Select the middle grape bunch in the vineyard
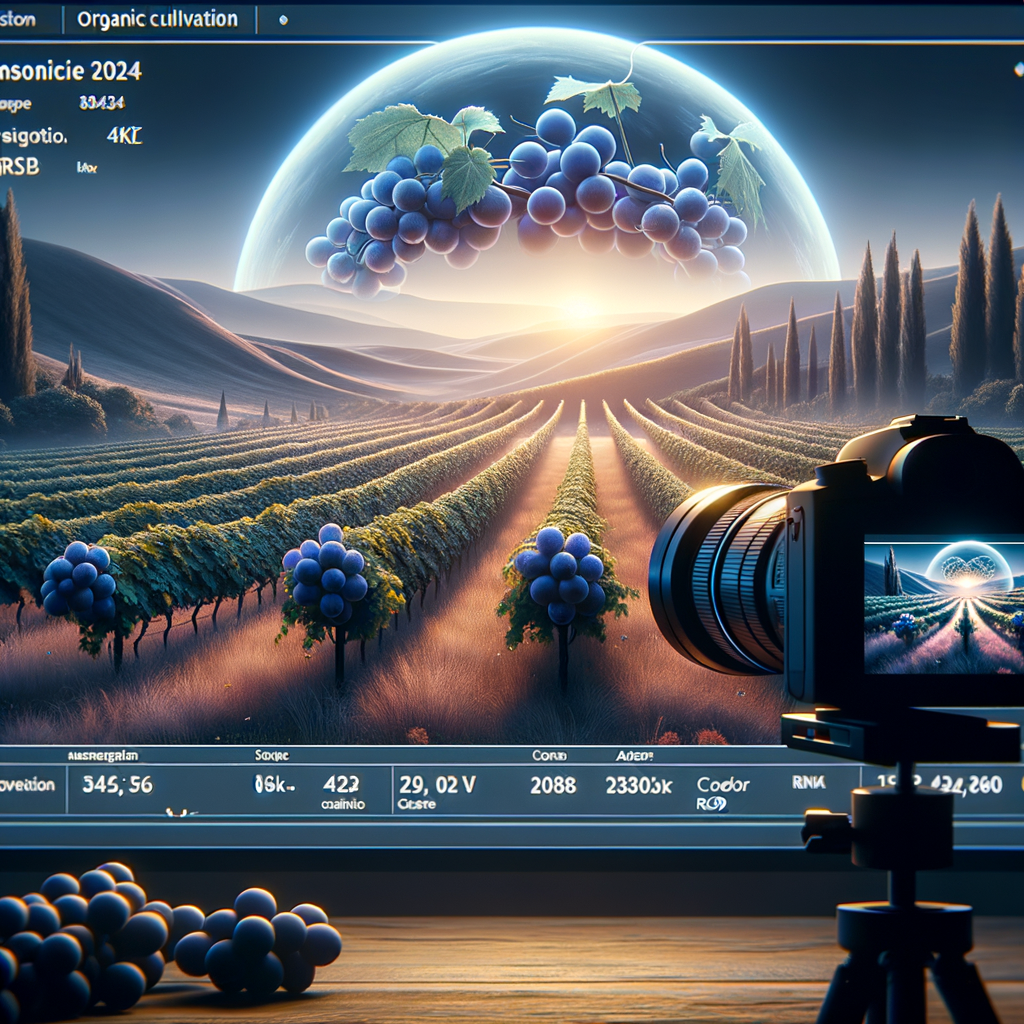 point(326,571)
